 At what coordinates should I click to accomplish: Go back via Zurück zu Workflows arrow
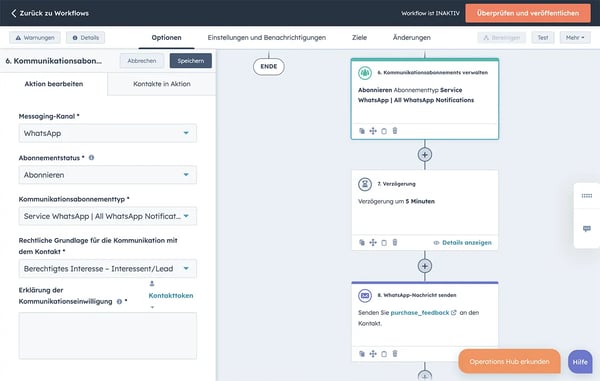click(14, 13)
